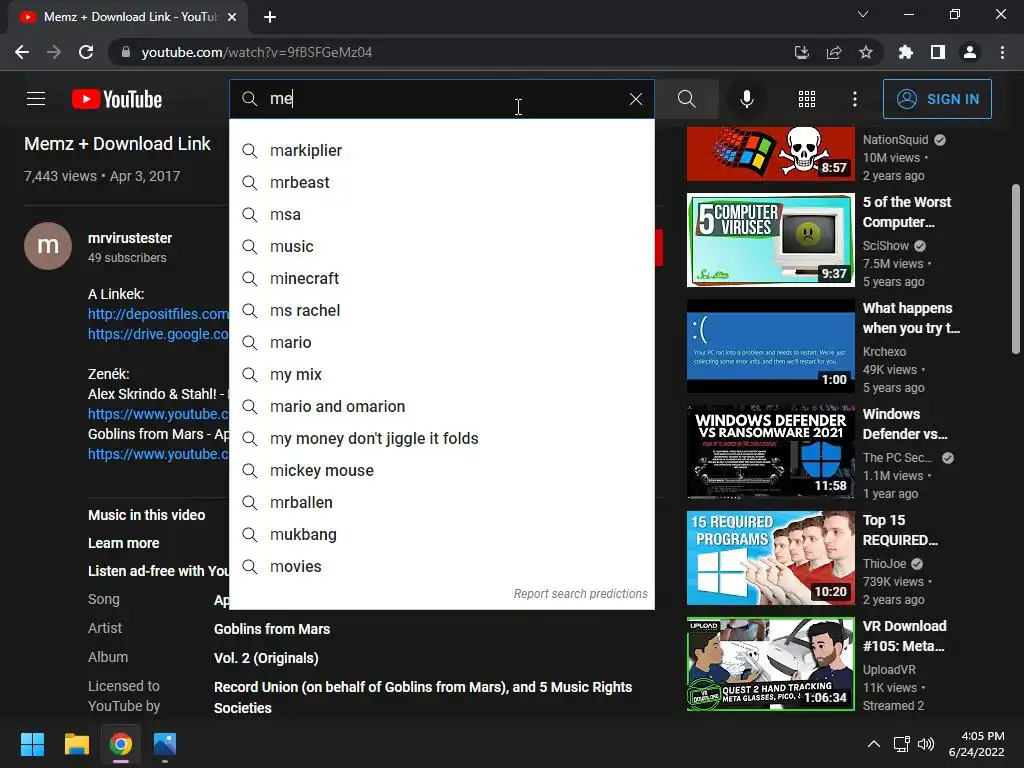Select 'mario and omarion' suggestion
The height and width of the screenshot is (768, 1024).
[x=441, y=407]
